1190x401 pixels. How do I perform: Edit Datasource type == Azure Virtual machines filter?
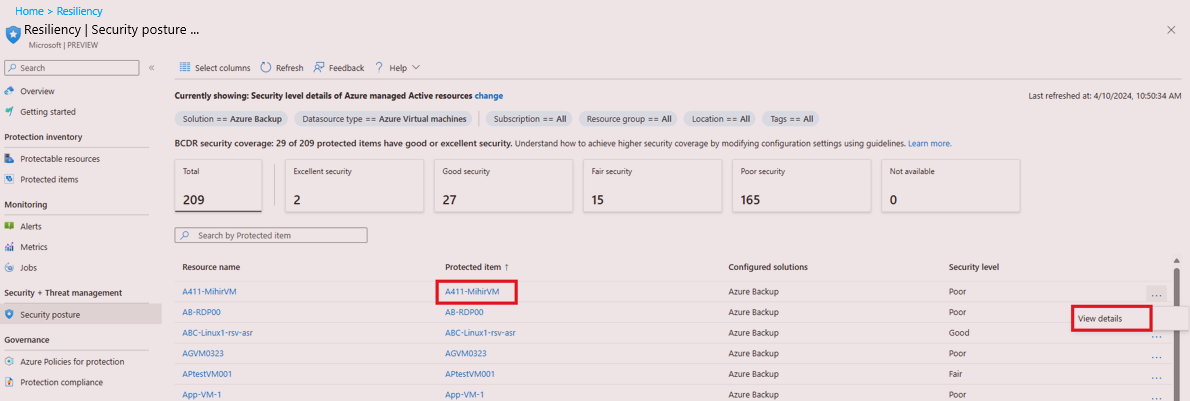(385, 119)
